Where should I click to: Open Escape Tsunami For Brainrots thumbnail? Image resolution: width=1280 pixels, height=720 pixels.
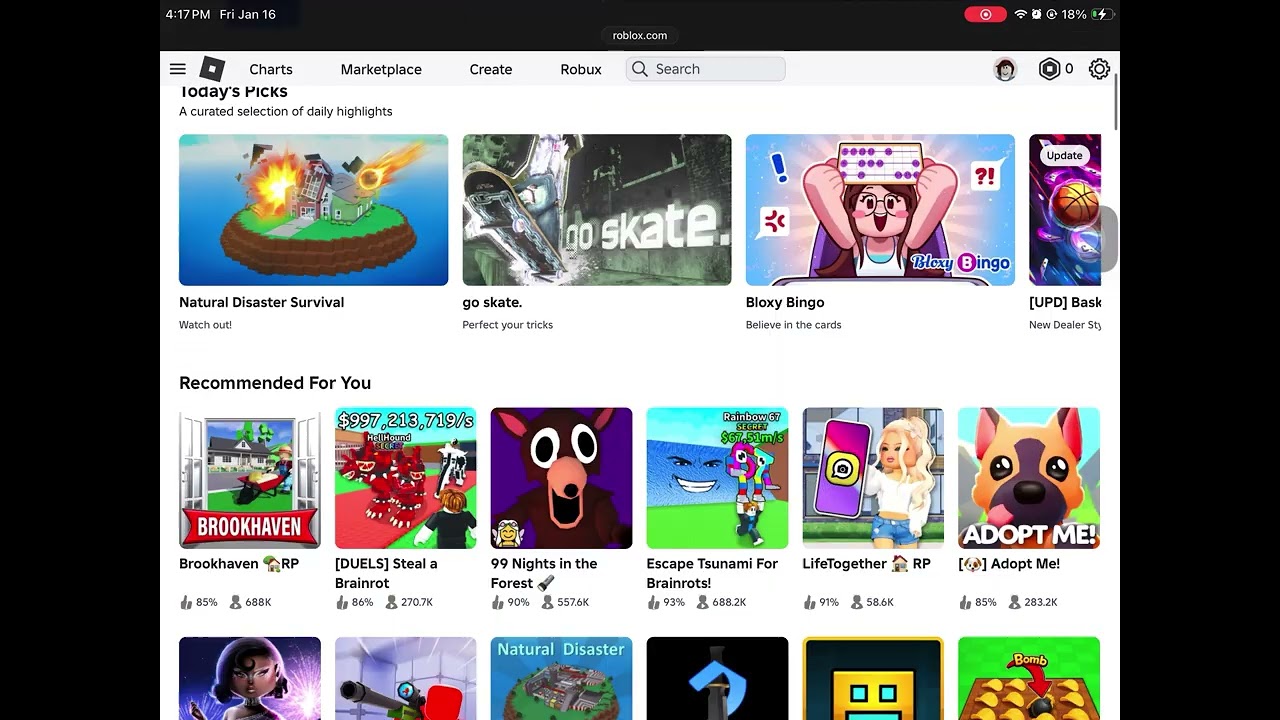click(717, 478)
